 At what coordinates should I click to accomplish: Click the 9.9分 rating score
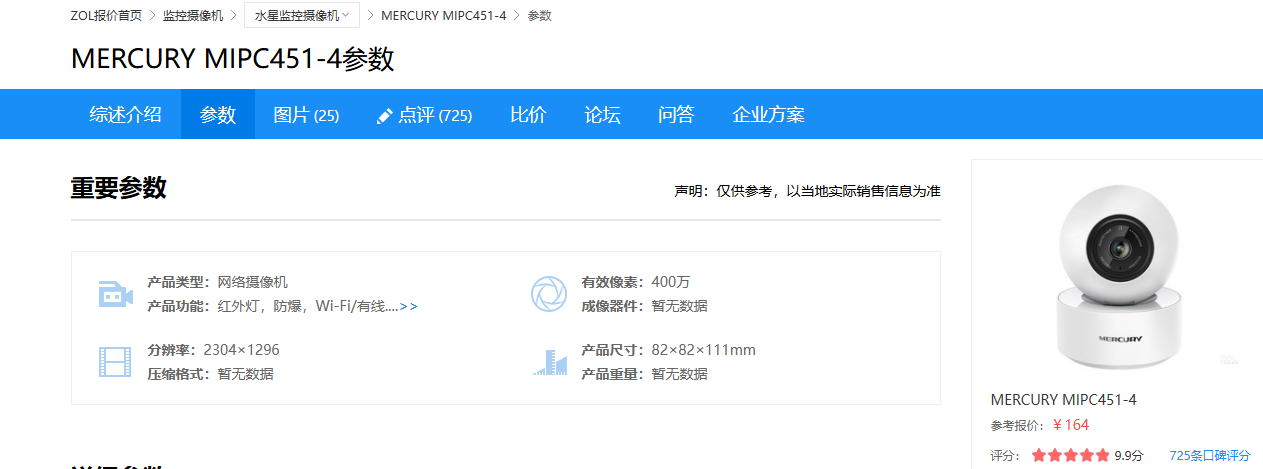pos(1128,455)
